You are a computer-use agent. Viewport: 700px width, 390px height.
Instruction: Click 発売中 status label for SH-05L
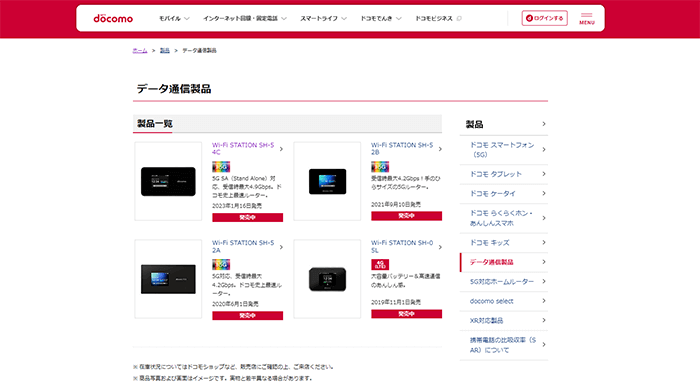tap(406, 314)
